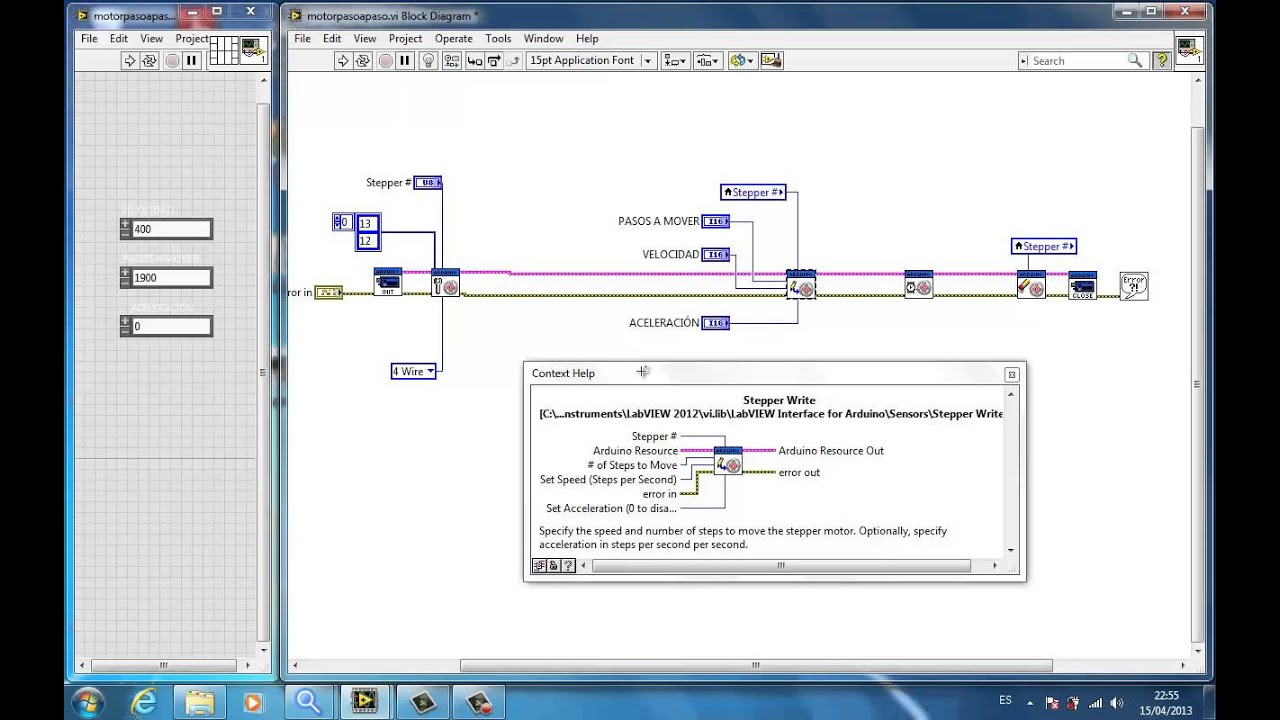Click Stepper # local variable near Stepper Write

coord(753,192)
